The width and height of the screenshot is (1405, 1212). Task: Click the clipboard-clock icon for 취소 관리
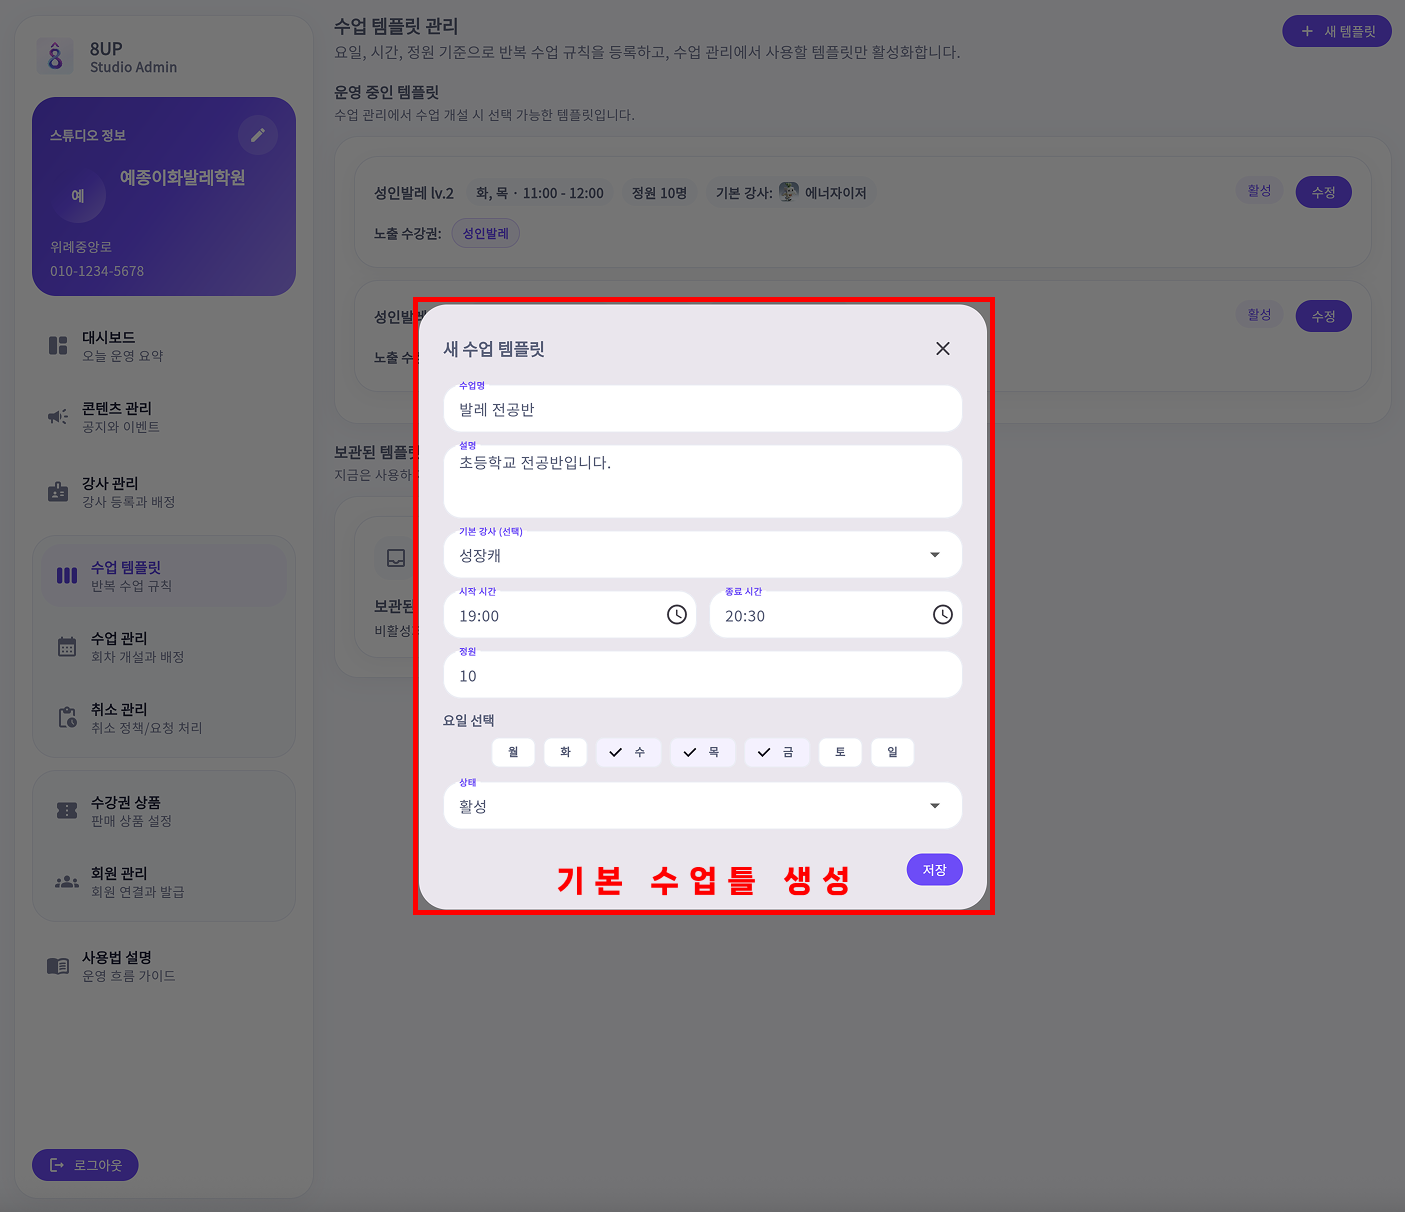[67, 717]
